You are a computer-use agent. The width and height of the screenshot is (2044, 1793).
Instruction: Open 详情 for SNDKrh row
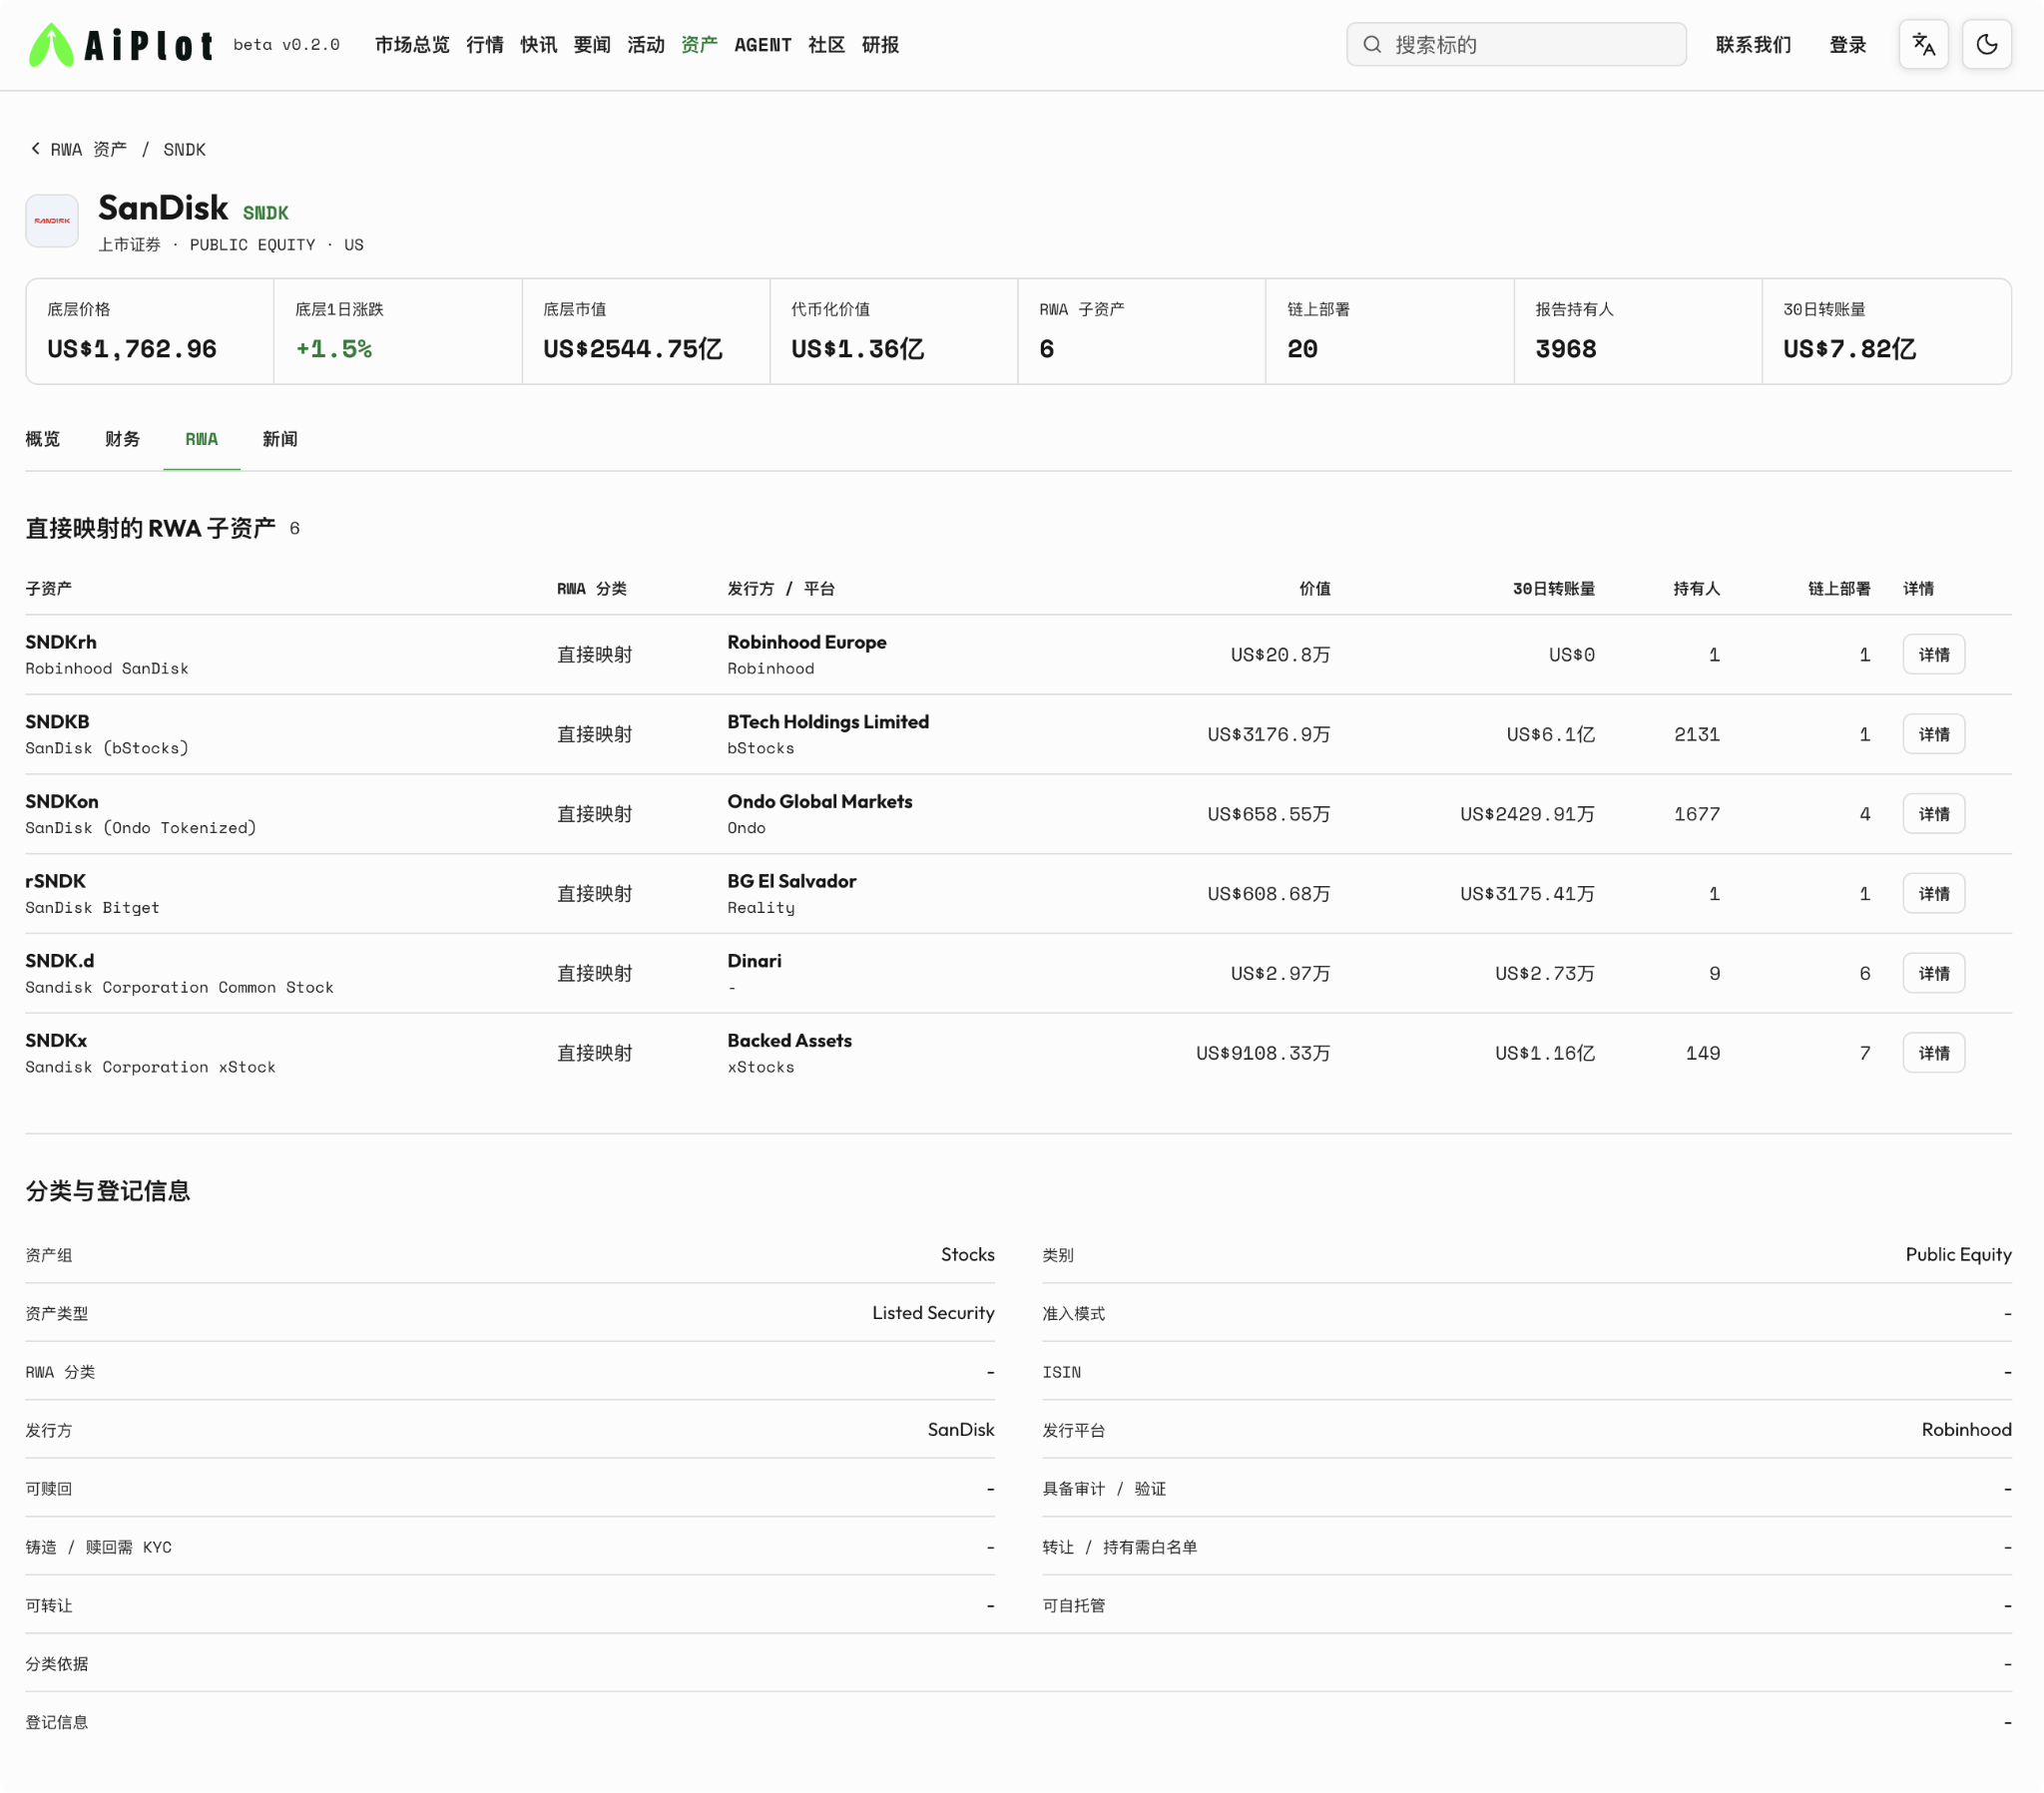pos(1933,655)
